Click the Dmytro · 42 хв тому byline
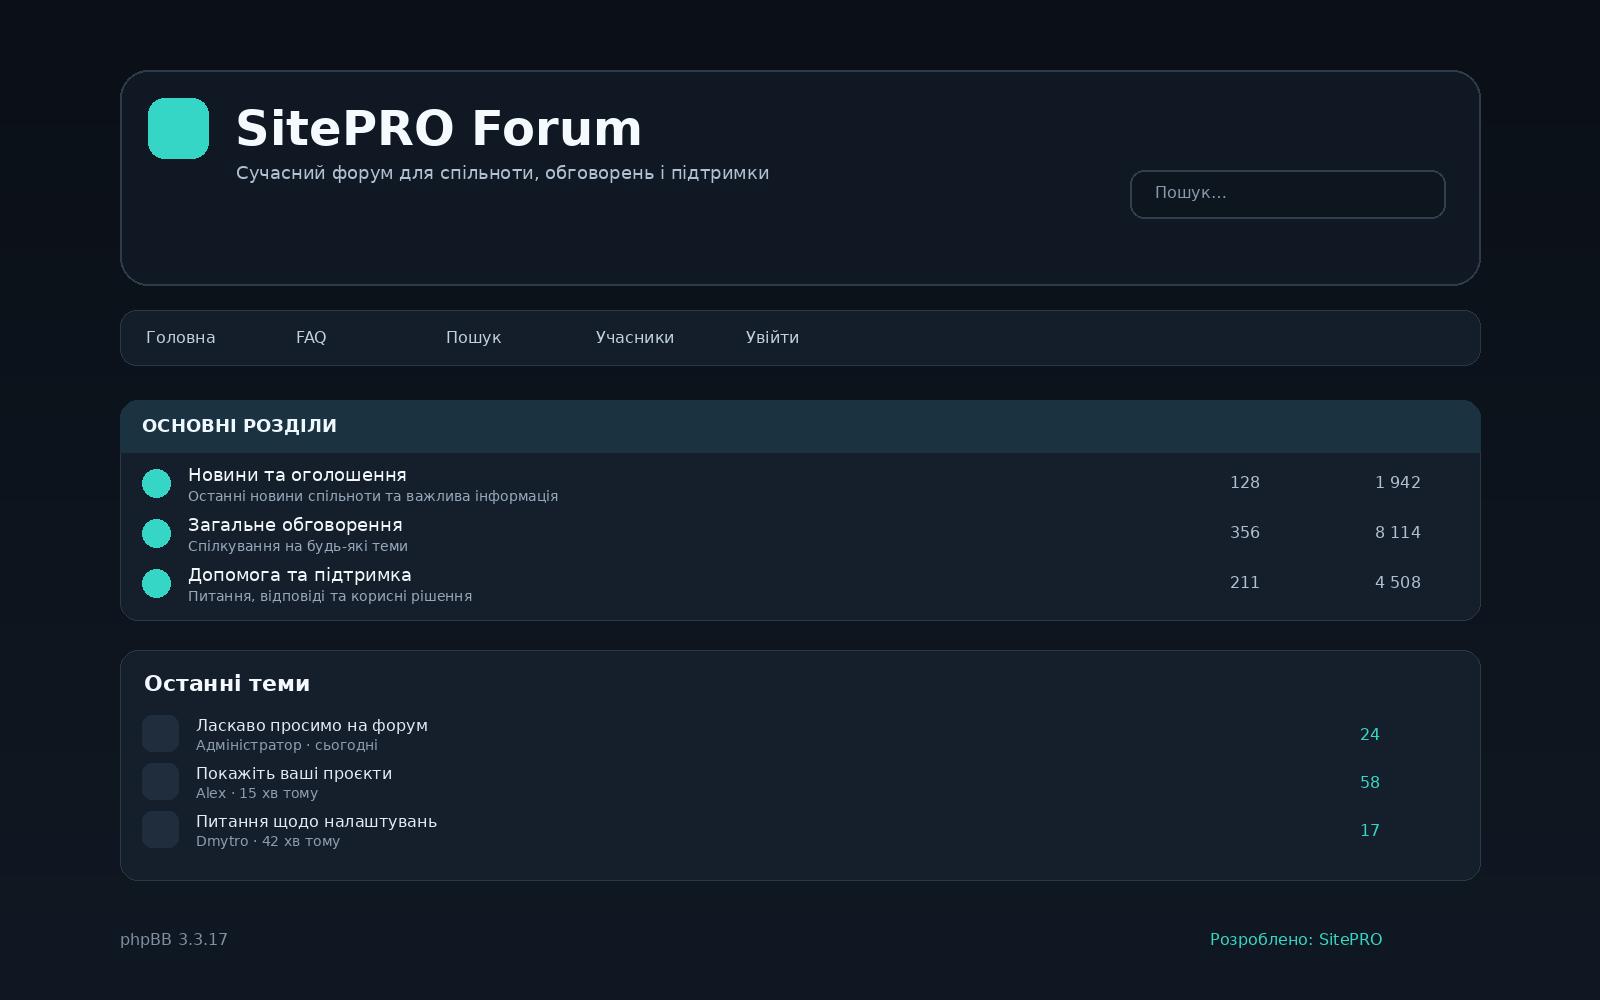 [268, 841]
